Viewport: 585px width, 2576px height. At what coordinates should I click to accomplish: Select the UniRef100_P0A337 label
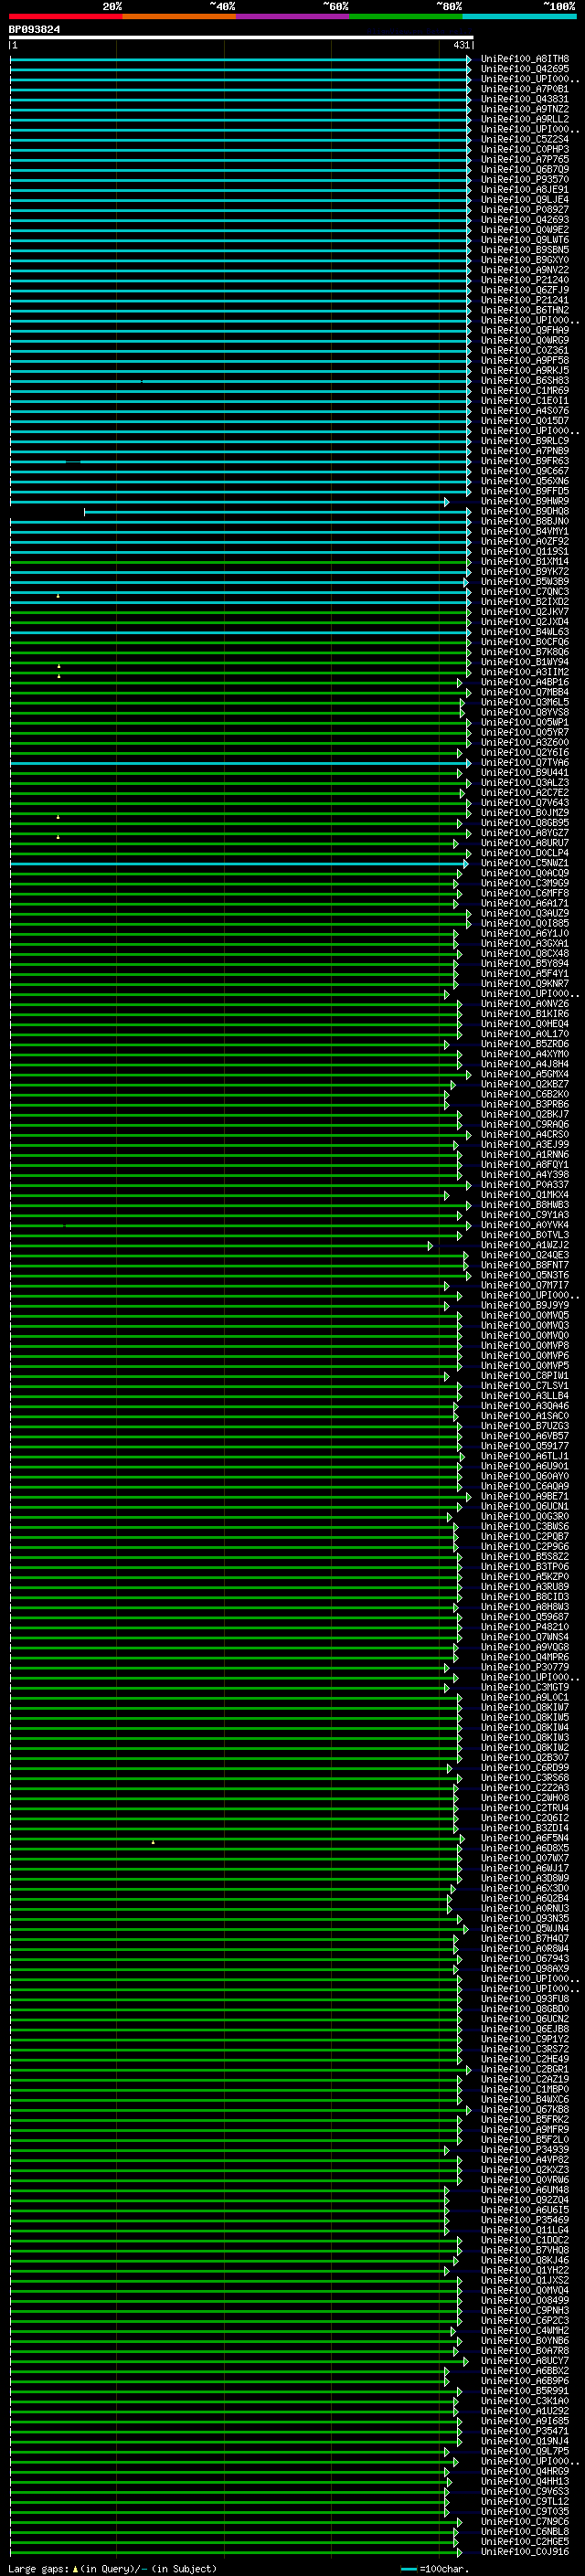(525, 1185)
